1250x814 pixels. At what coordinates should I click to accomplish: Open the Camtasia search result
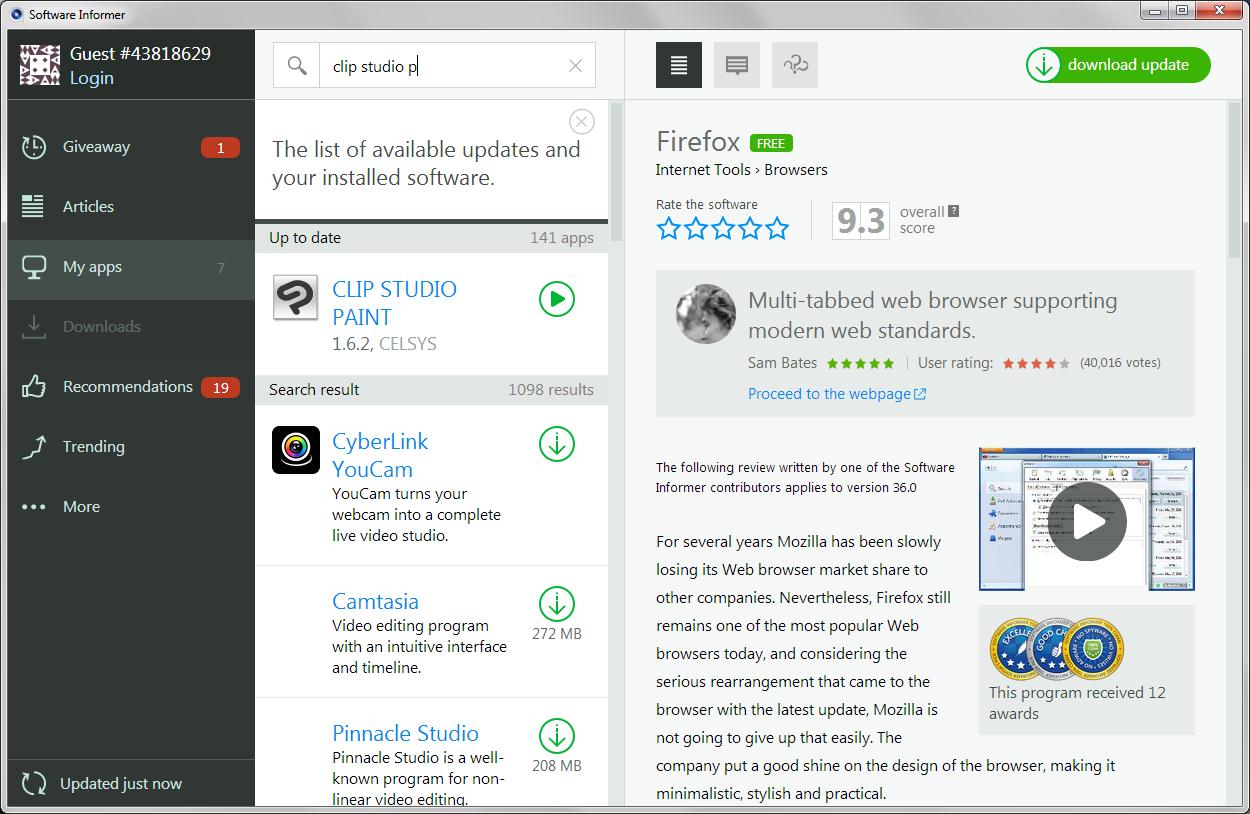tap(375, 601)
